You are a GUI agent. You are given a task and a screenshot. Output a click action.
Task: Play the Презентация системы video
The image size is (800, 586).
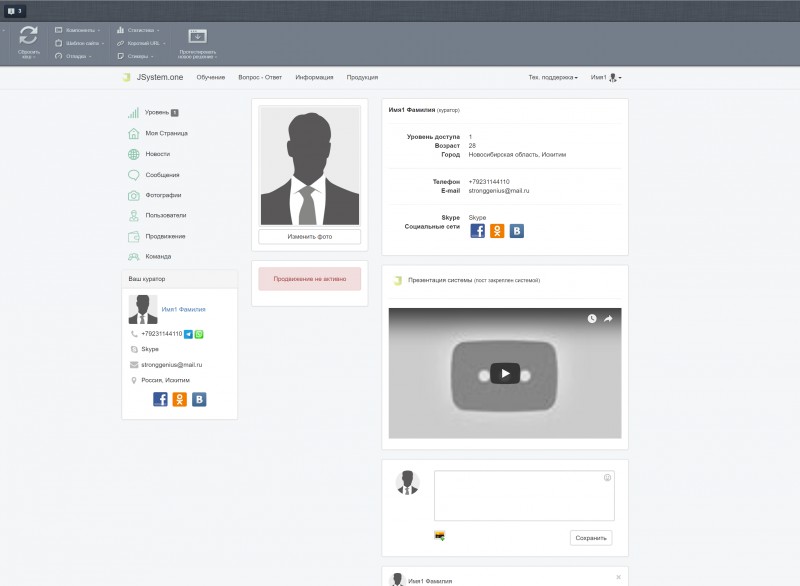pyautogui.click(x=505, y=374)
